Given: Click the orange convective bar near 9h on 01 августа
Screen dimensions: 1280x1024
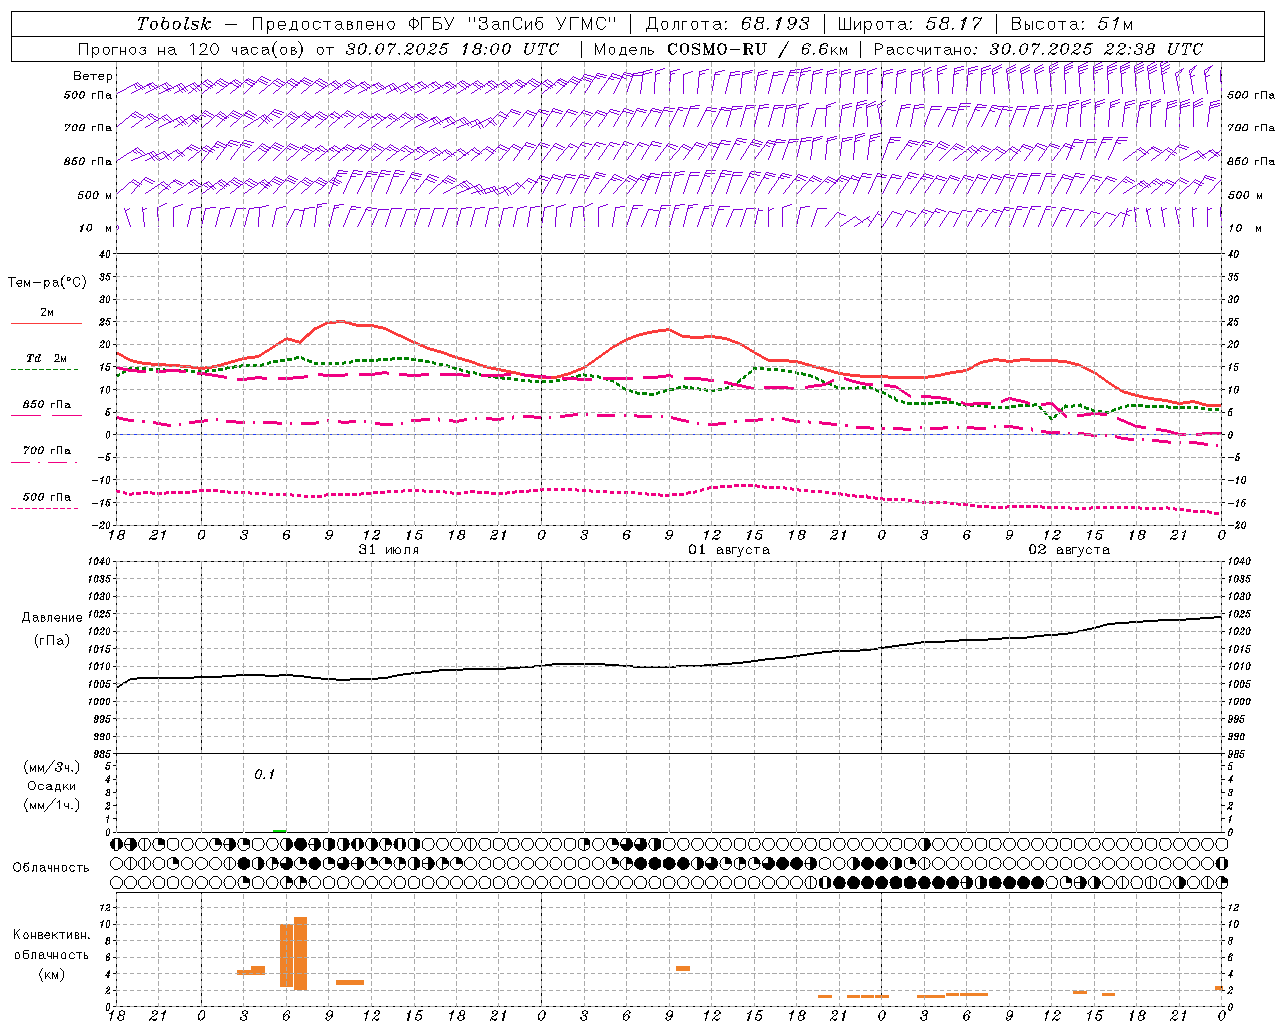Looking at the screenshot, I should click(x=683, y=968).
